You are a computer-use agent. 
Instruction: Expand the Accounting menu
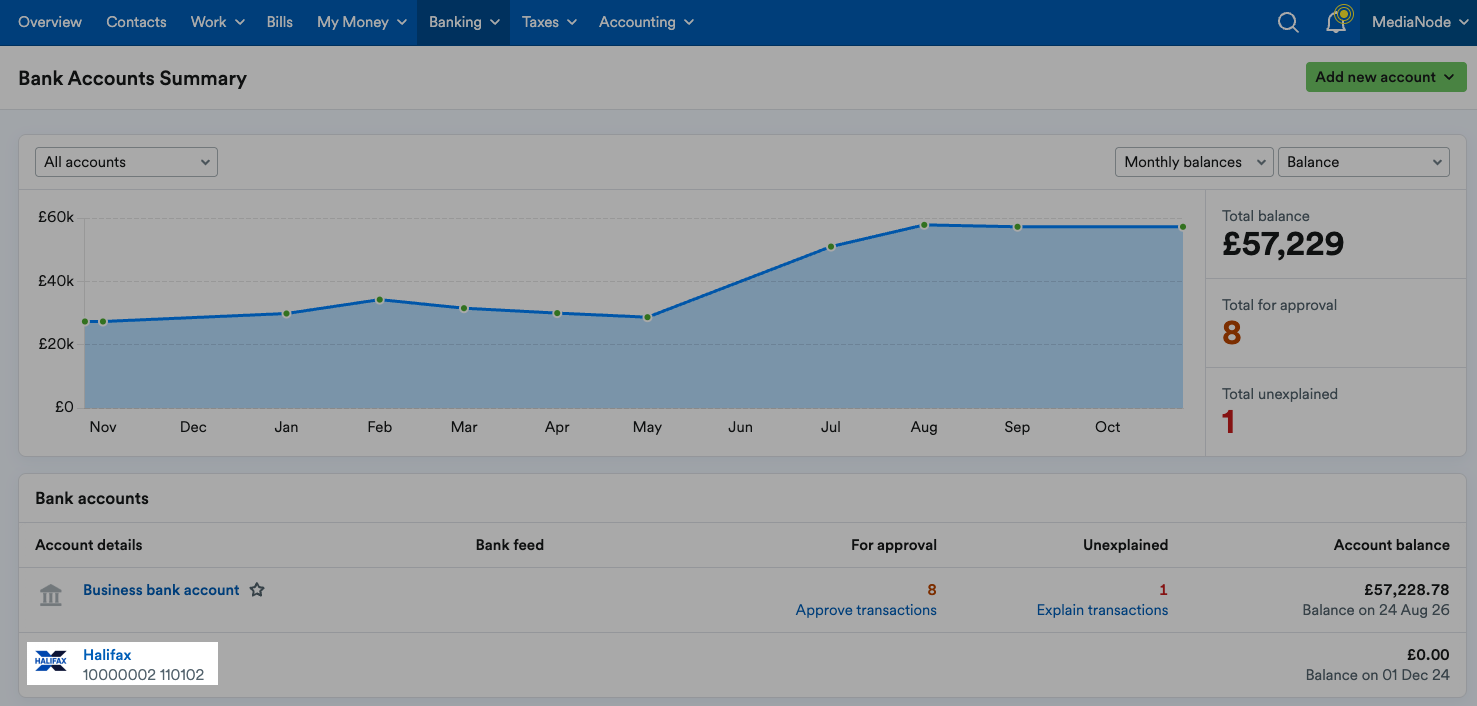[647, 22]
